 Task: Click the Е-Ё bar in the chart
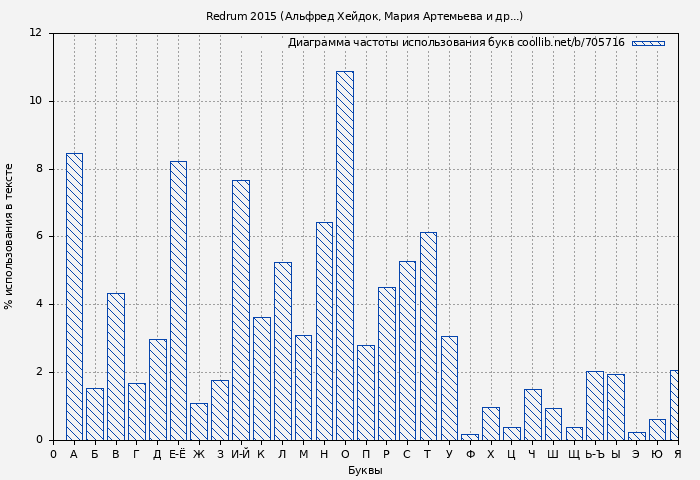(x=178, y=300)
